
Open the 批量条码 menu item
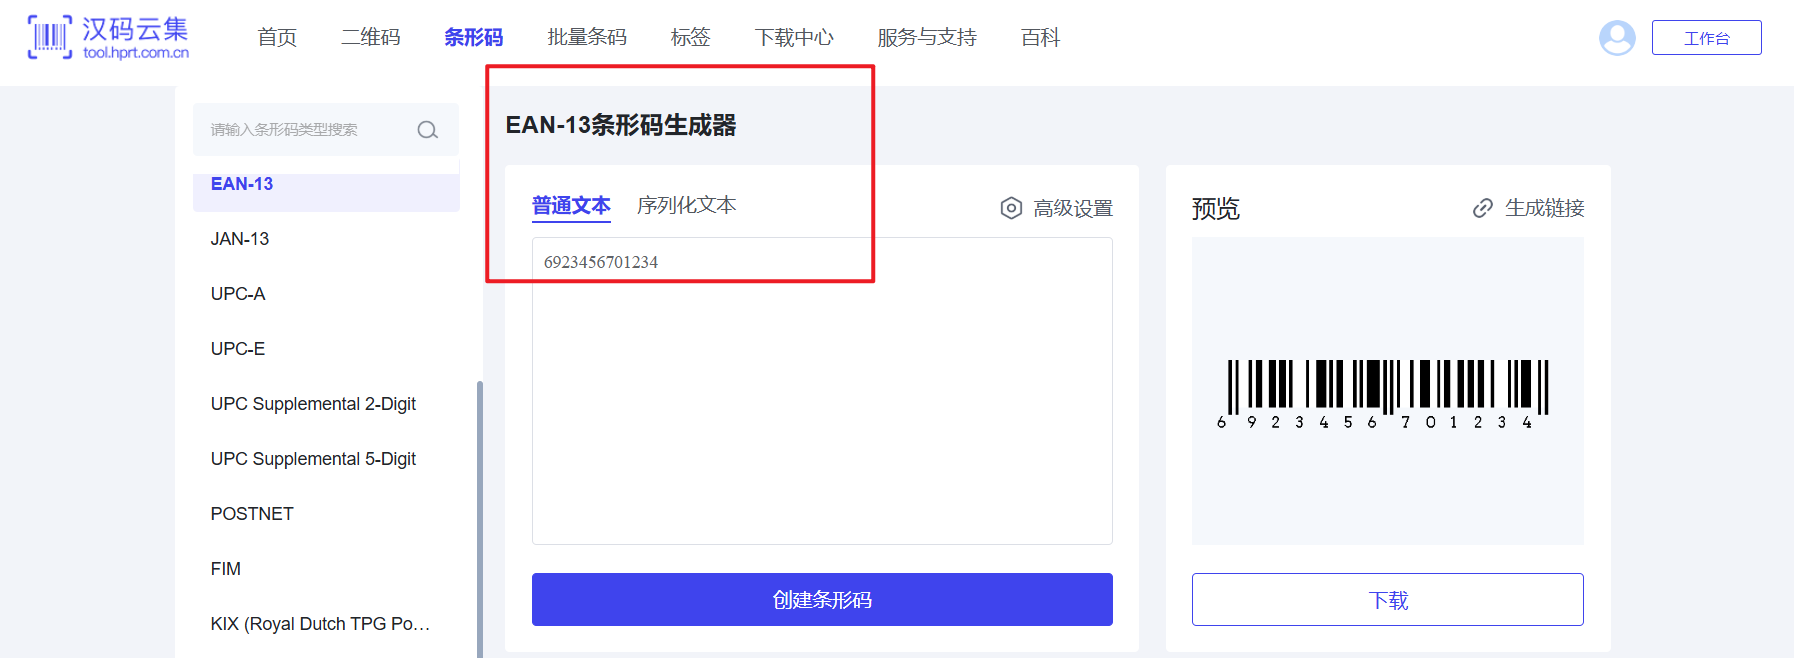coord(587,37)
